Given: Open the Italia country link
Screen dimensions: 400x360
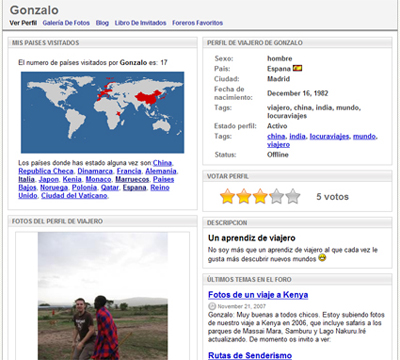Looking at the screenshot, I should coord(26,179).
